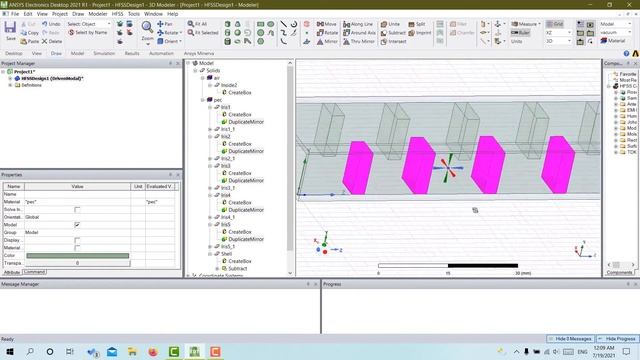The width and height of the screenshot is (640, 360).
Task: Click the model tree vertical scrollbar
Action: [290, 168]
